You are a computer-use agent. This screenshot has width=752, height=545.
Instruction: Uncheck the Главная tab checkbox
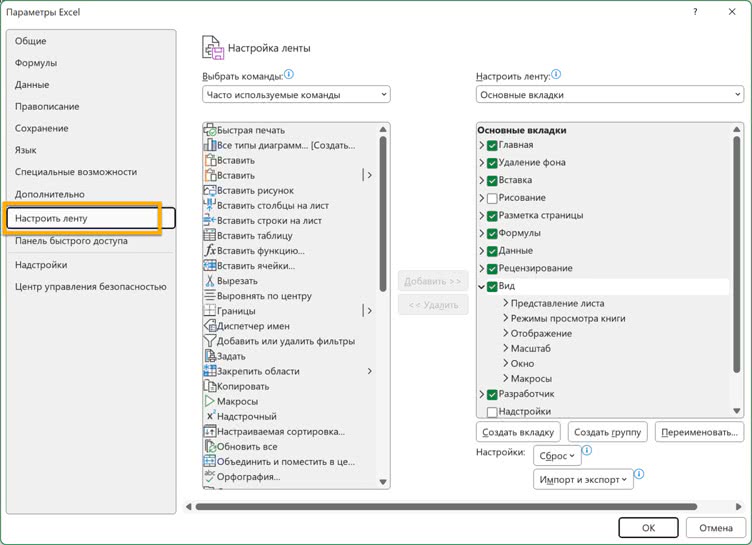(492, 145)
